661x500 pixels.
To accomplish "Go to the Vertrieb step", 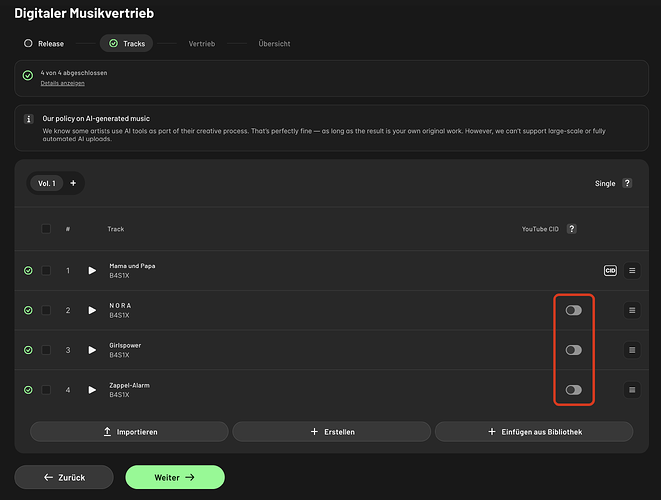I will [x=202, y=44].
